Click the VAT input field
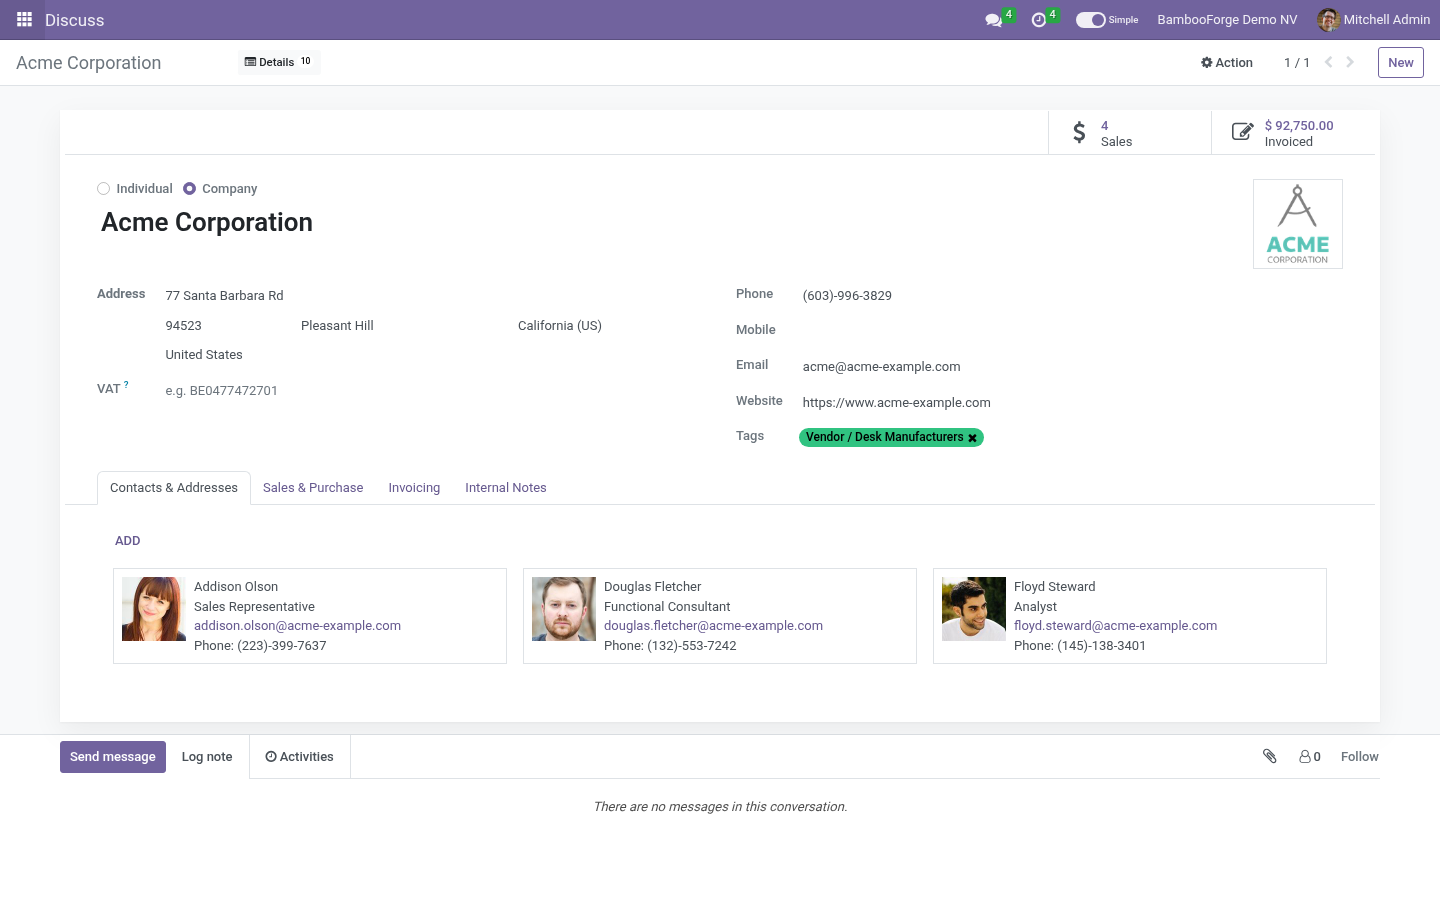Viewport: 1440px width, 900px height. click(434, 391)
